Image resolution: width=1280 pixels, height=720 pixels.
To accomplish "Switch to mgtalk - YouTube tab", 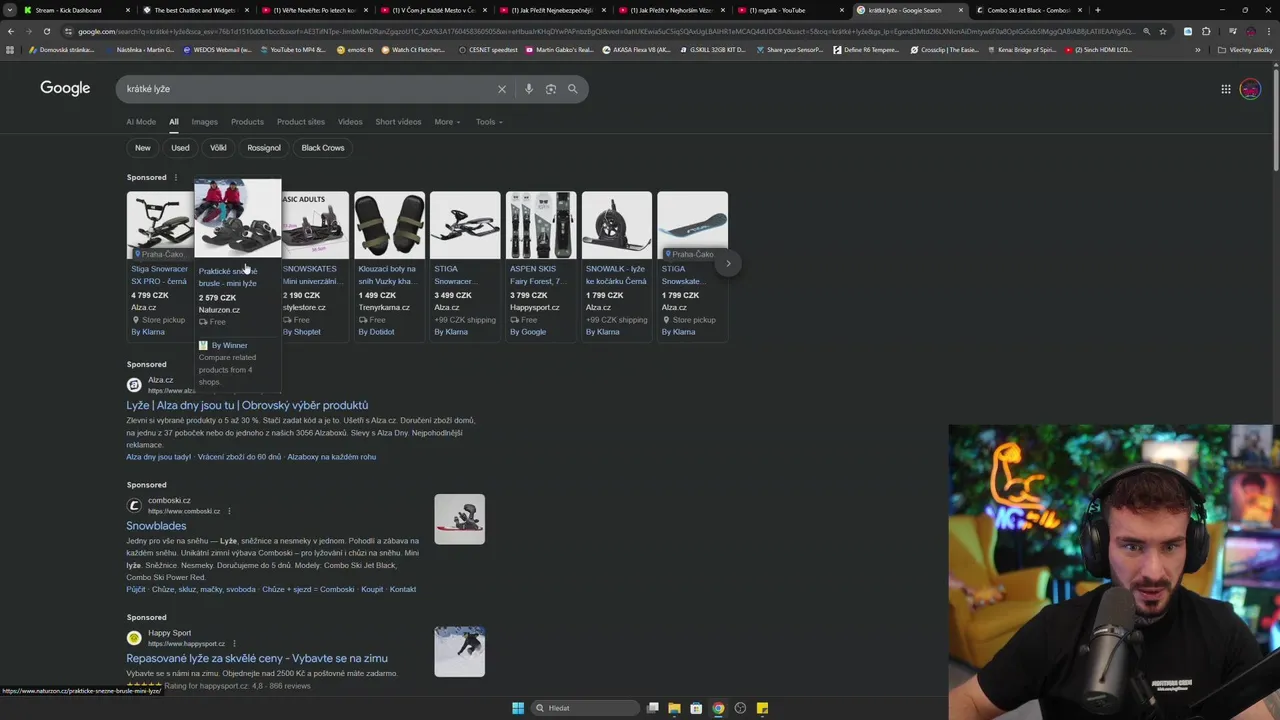I will pos(791,10).
